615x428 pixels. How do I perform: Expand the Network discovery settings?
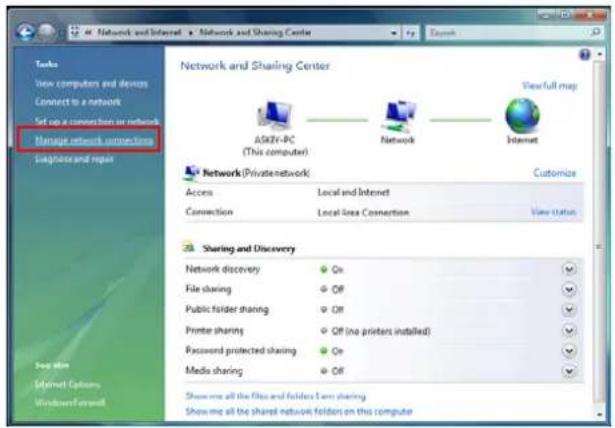569,269
